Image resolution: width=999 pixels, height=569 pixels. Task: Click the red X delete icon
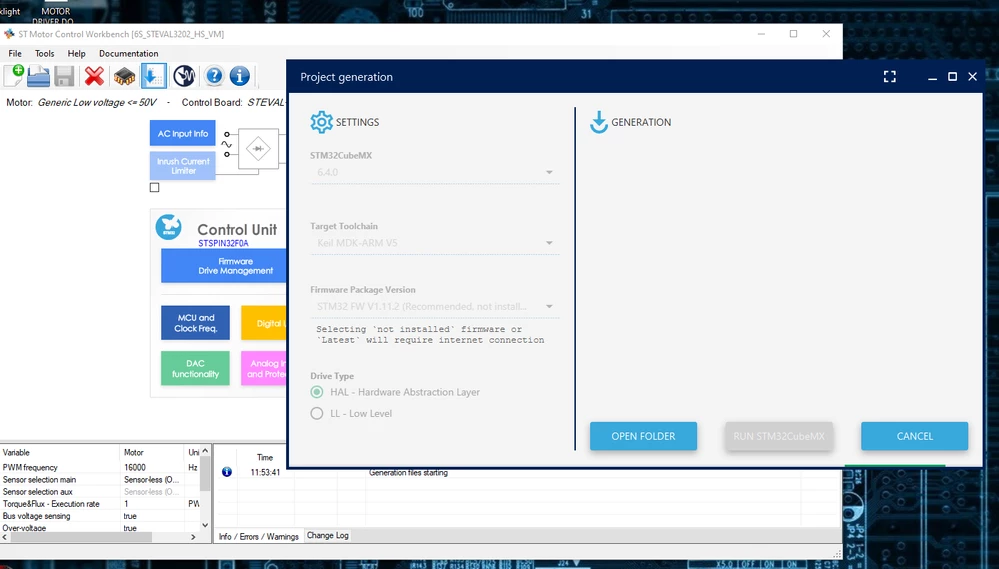coord(94,76)
